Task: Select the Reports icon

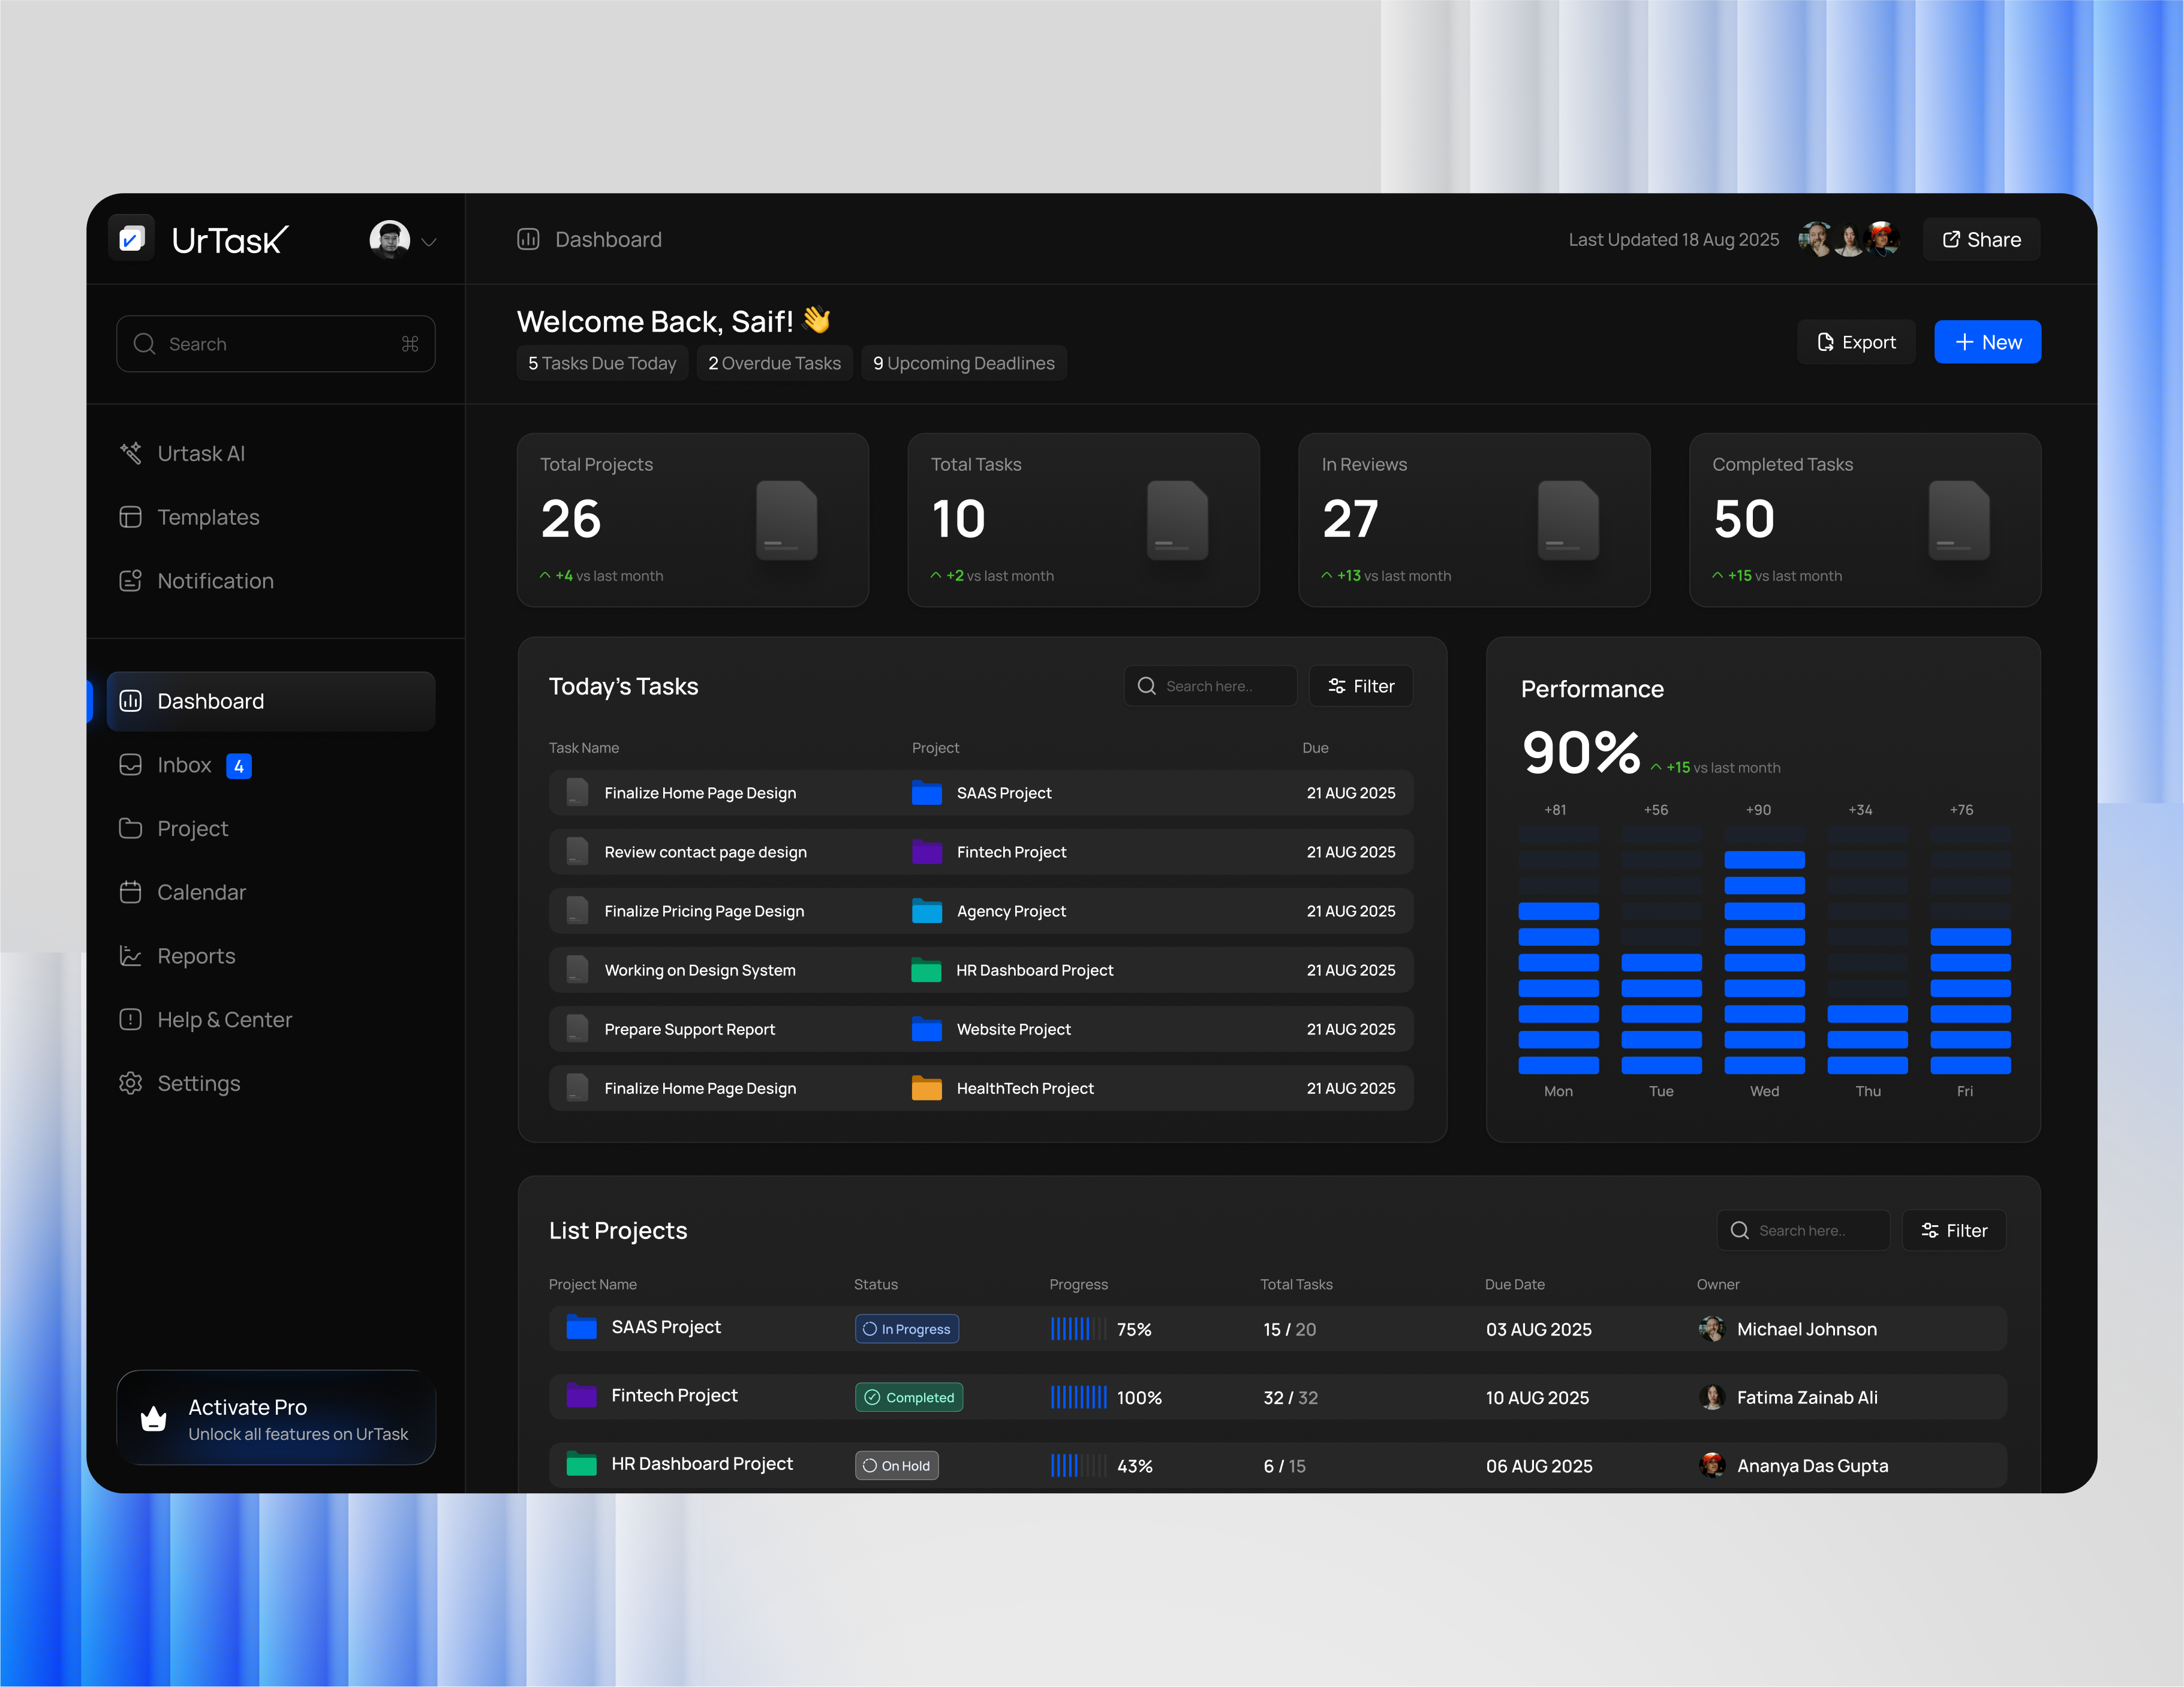Action: click(x=131, y=956)
